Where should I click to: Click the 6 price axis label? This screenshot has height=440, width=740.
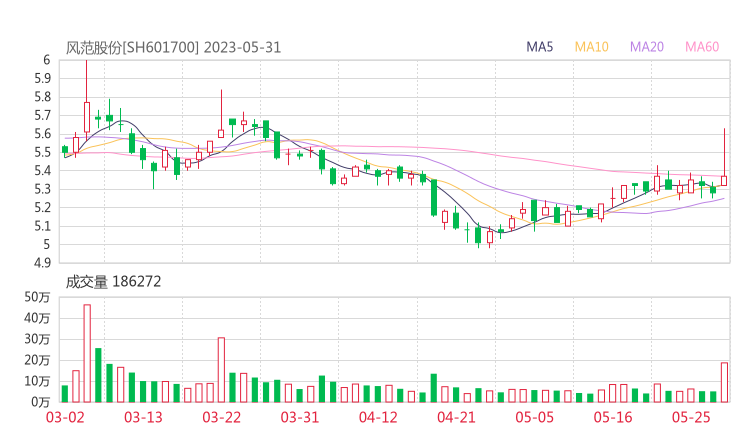point(46,60)
